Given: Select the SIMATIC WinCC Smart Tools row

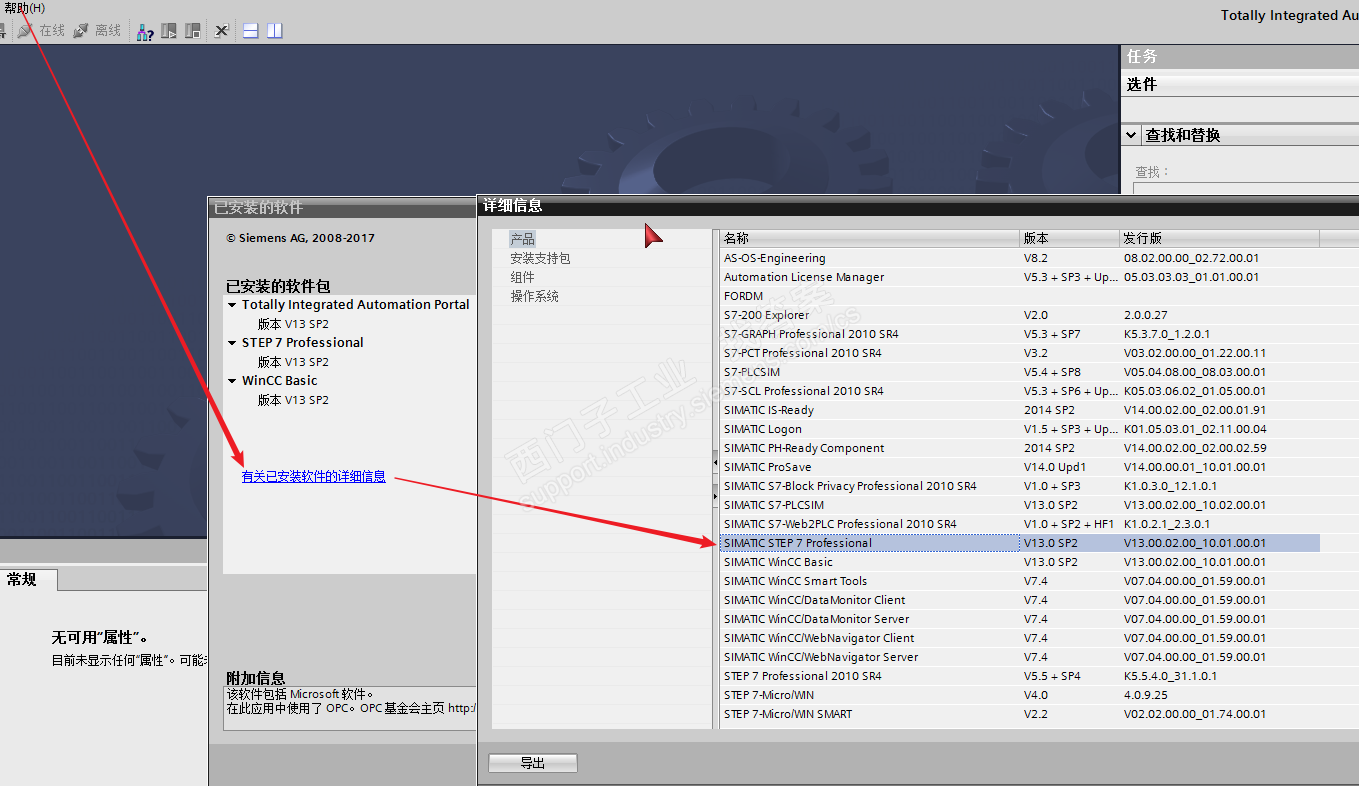Looking at the screenshot, I should click(x=1020, y=581).
